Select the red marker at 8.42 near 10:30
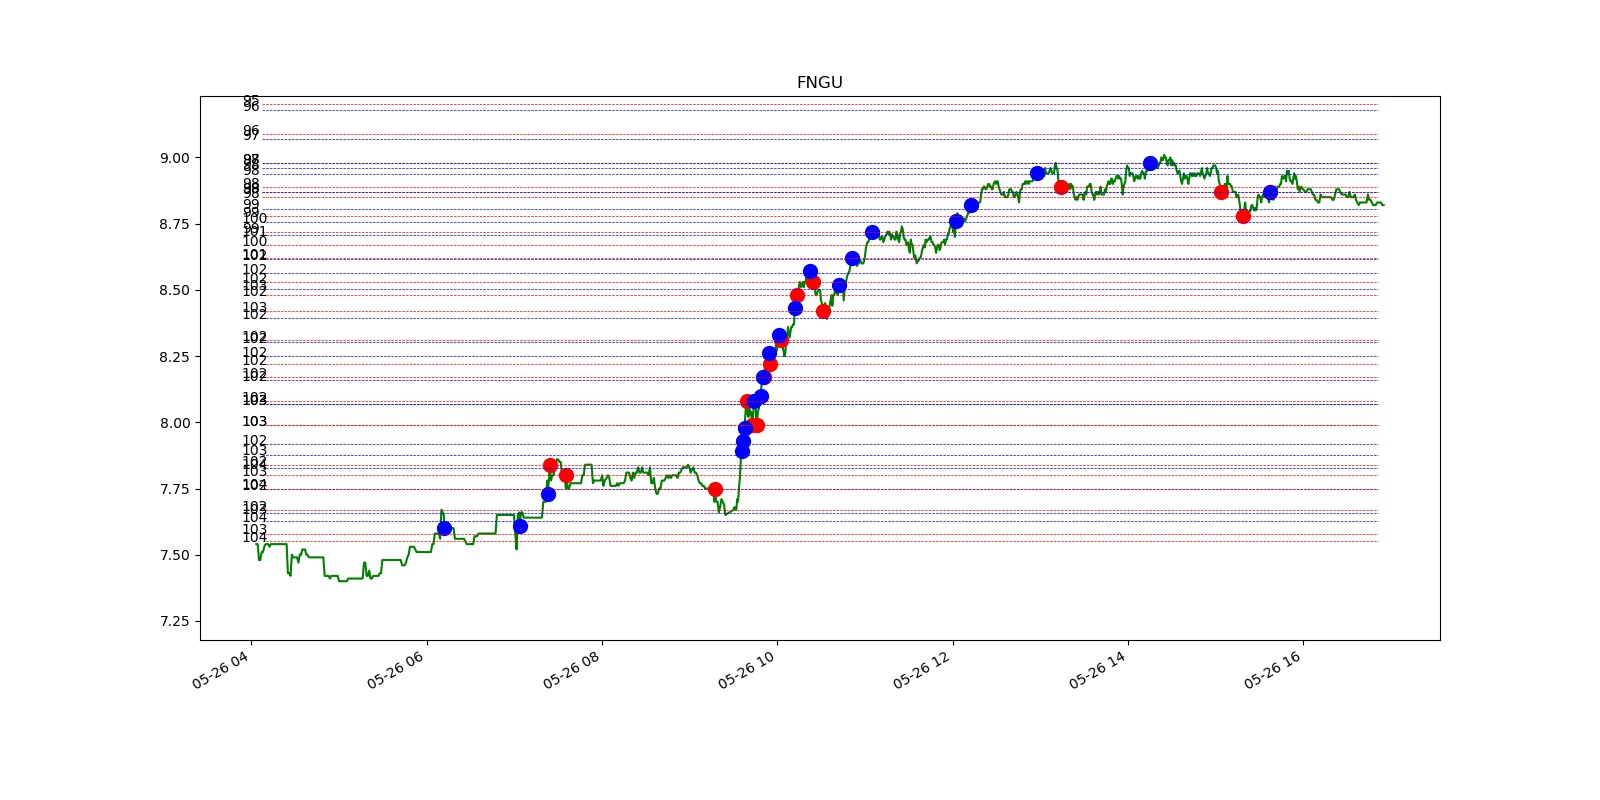Image resolution: width=1600 pixels, height=800 pixels. [823, 311]
